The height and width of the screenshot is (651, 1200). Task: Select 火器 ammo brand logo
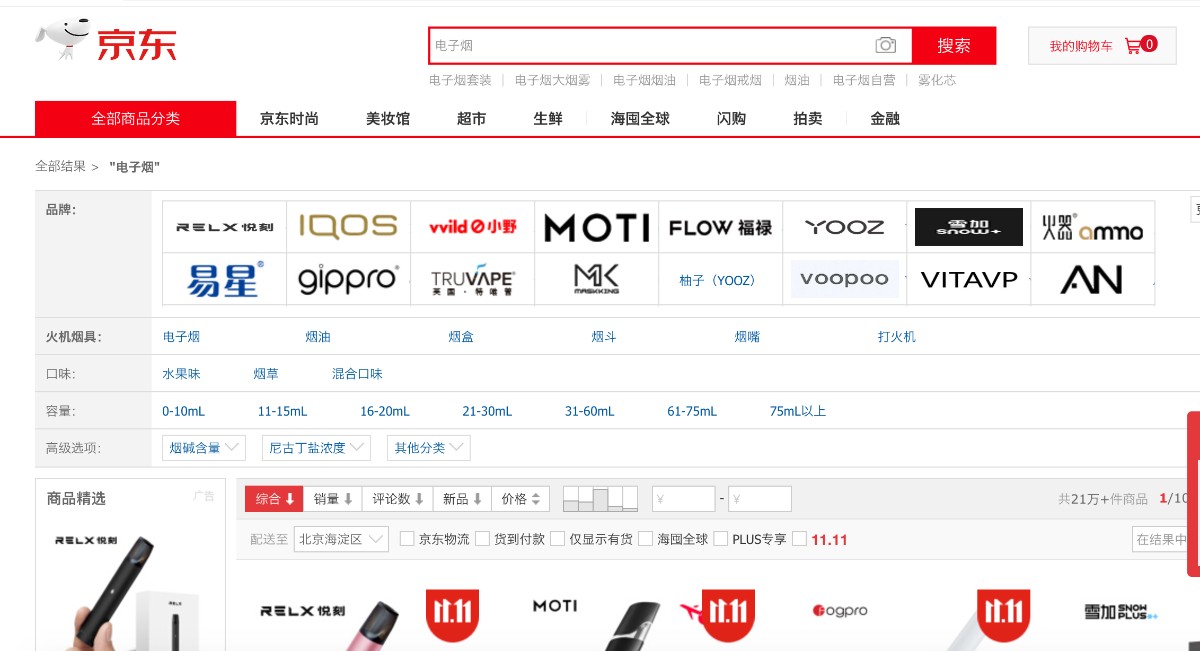pos(1092,228)
